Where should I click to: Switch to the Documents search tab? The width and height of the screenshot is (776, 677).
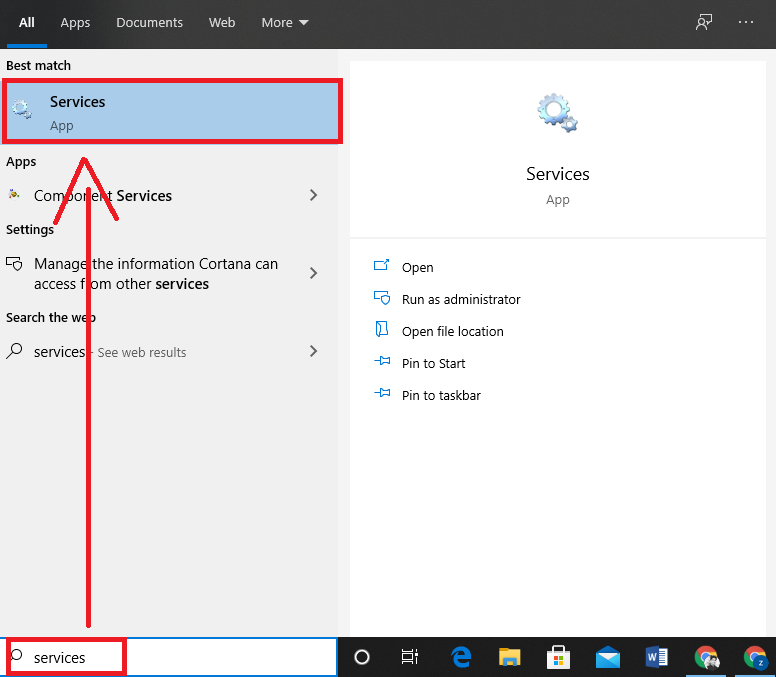coord(149,23)
